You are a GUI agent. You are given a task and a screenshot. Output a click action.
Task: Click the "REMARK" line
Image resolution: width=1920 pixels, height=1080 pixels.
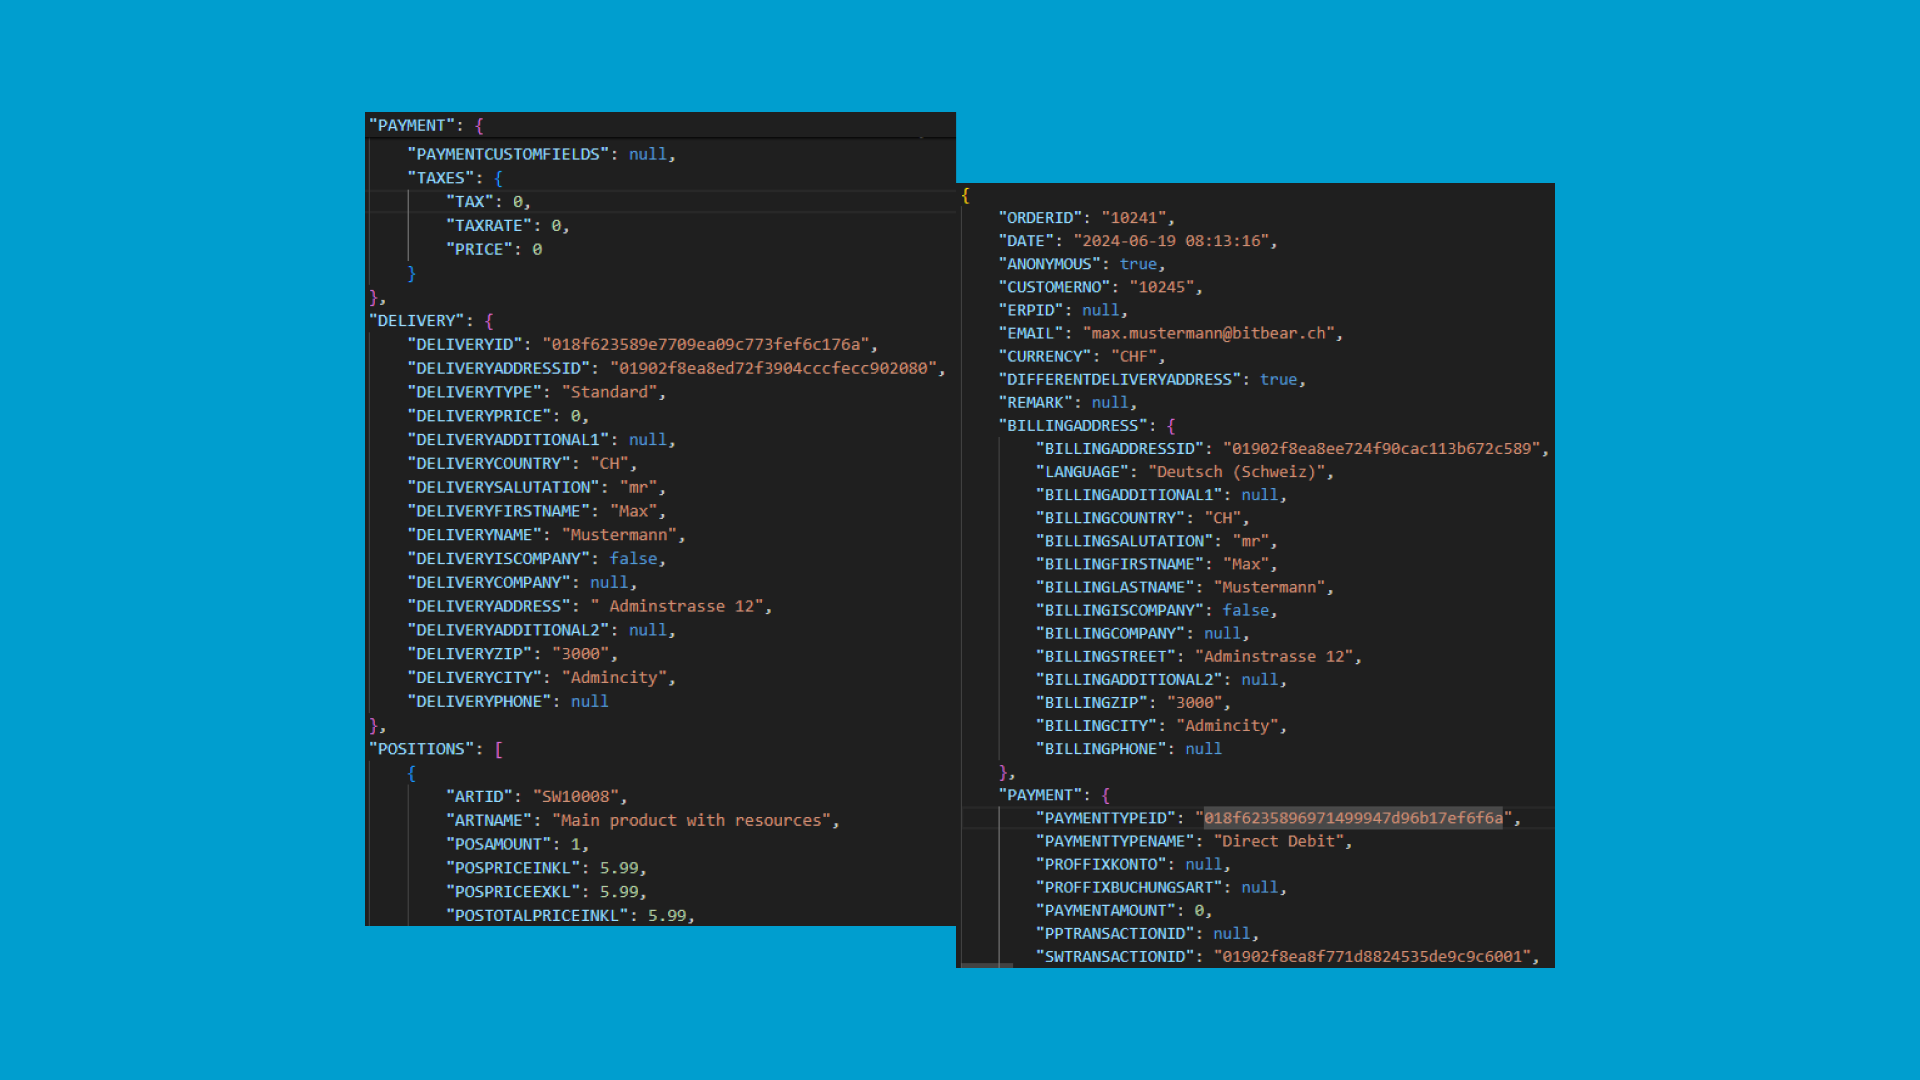[1068, 402]
